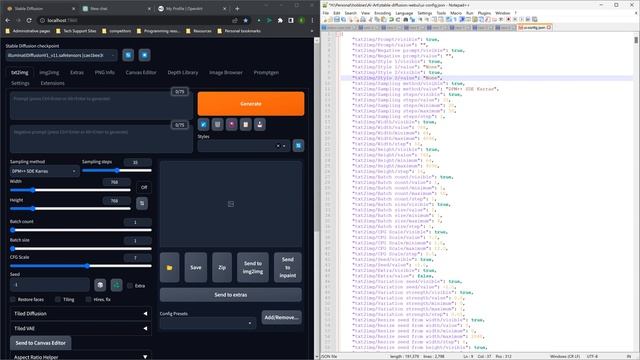Switch to the img2img tab
Viewport: 640px width, 360px height.
(49, 72)
